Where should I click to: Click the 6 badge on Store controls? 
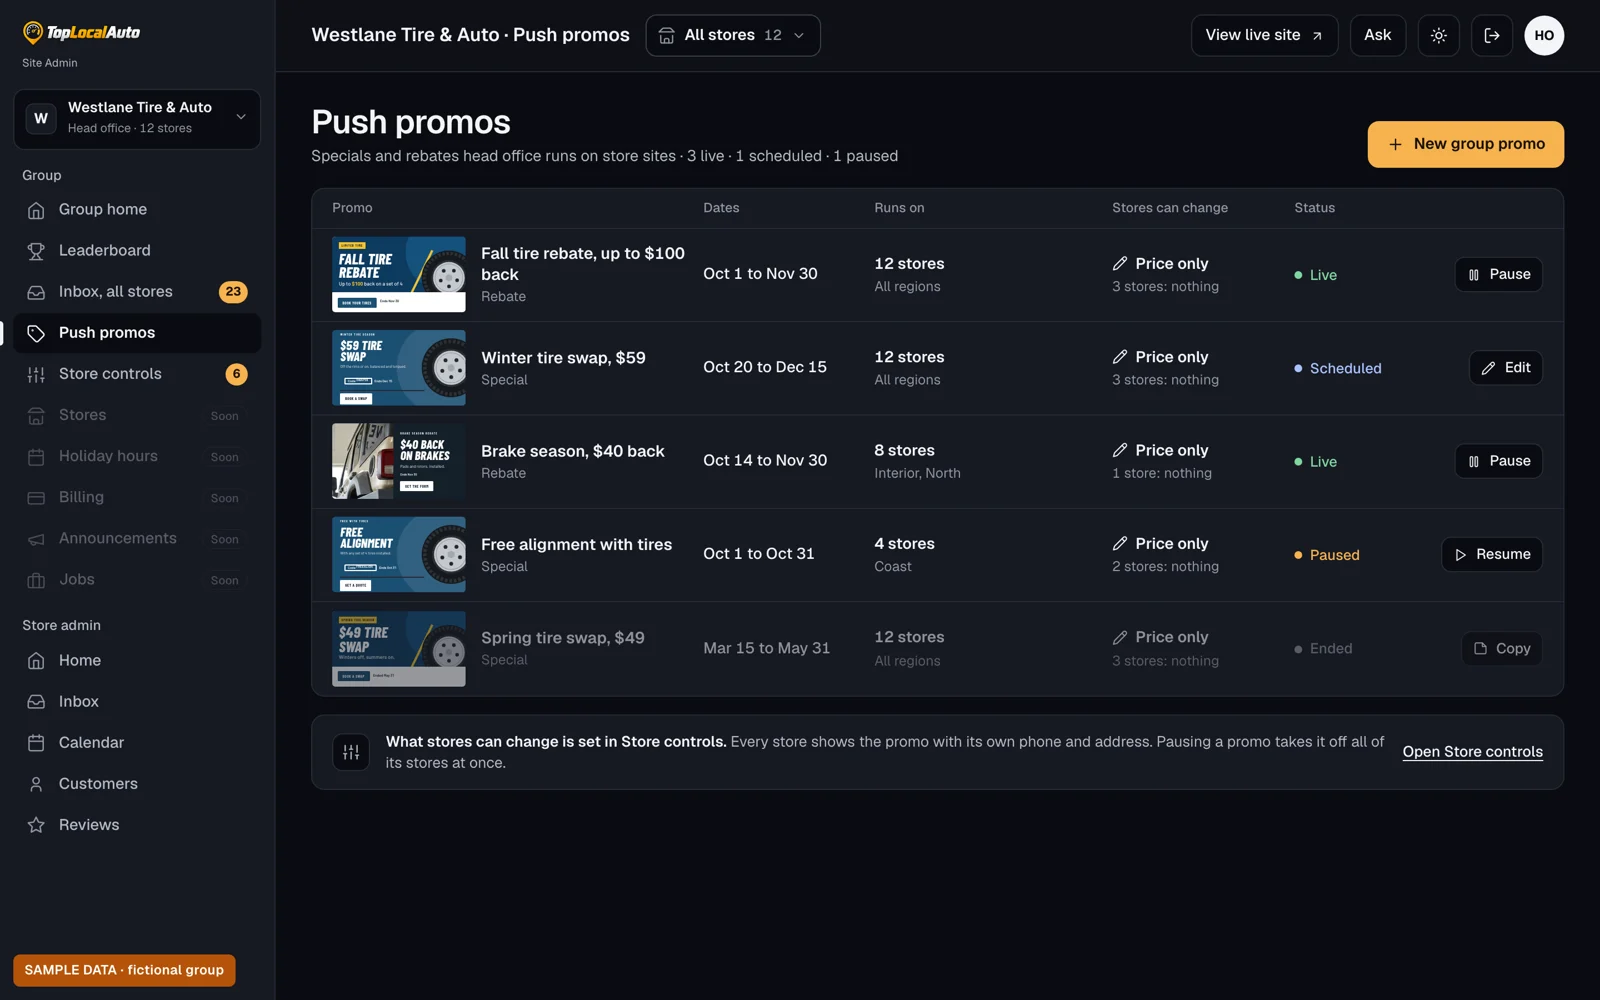pyautogui.click(x=236, y=374)
